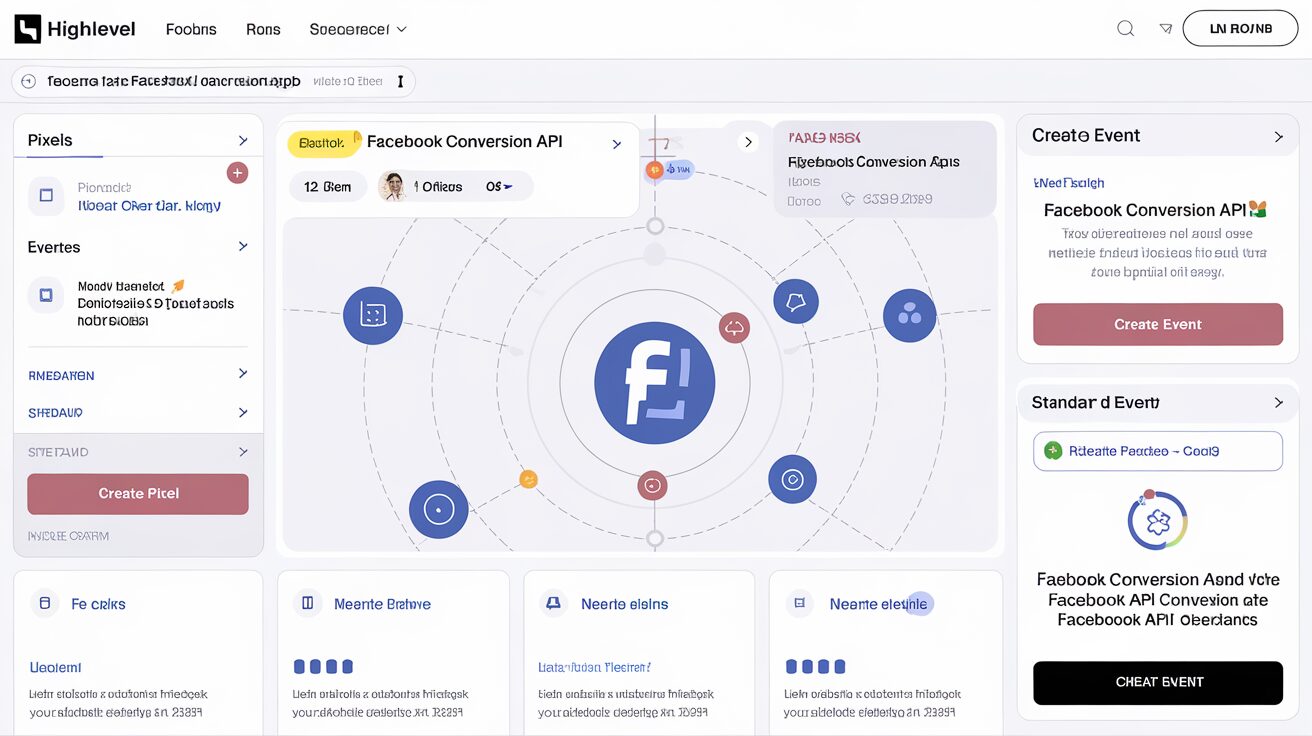Open the Rons menu item

263,29
